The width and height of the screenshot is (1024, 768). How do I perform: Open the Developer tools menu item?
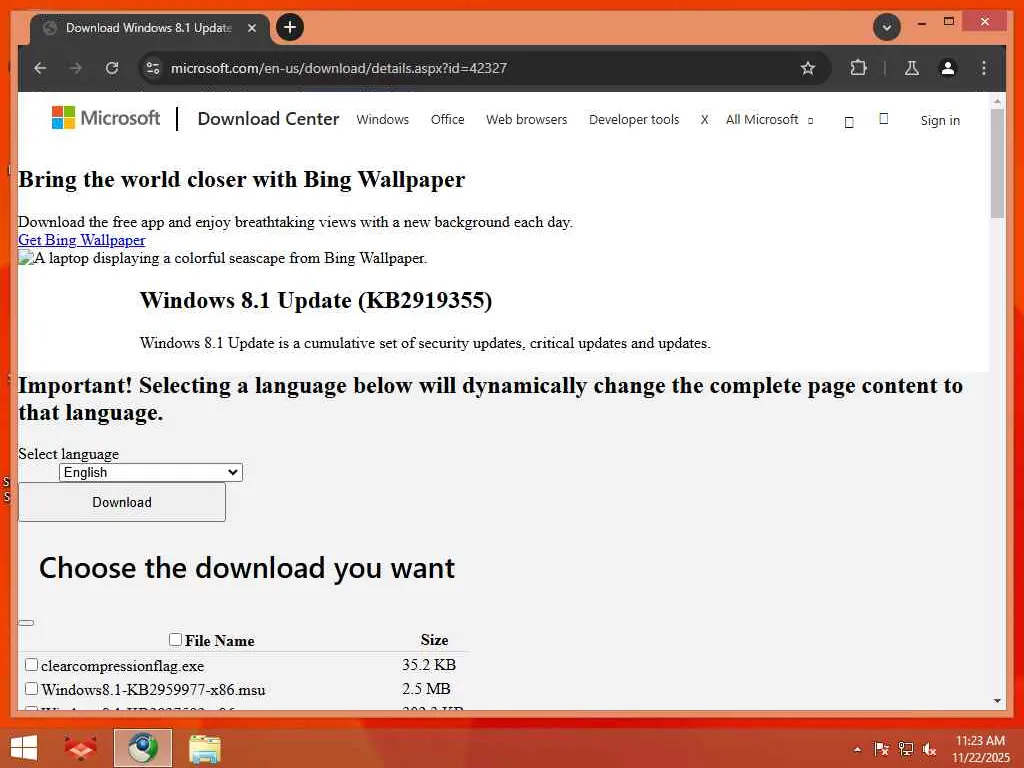point(634,120)
